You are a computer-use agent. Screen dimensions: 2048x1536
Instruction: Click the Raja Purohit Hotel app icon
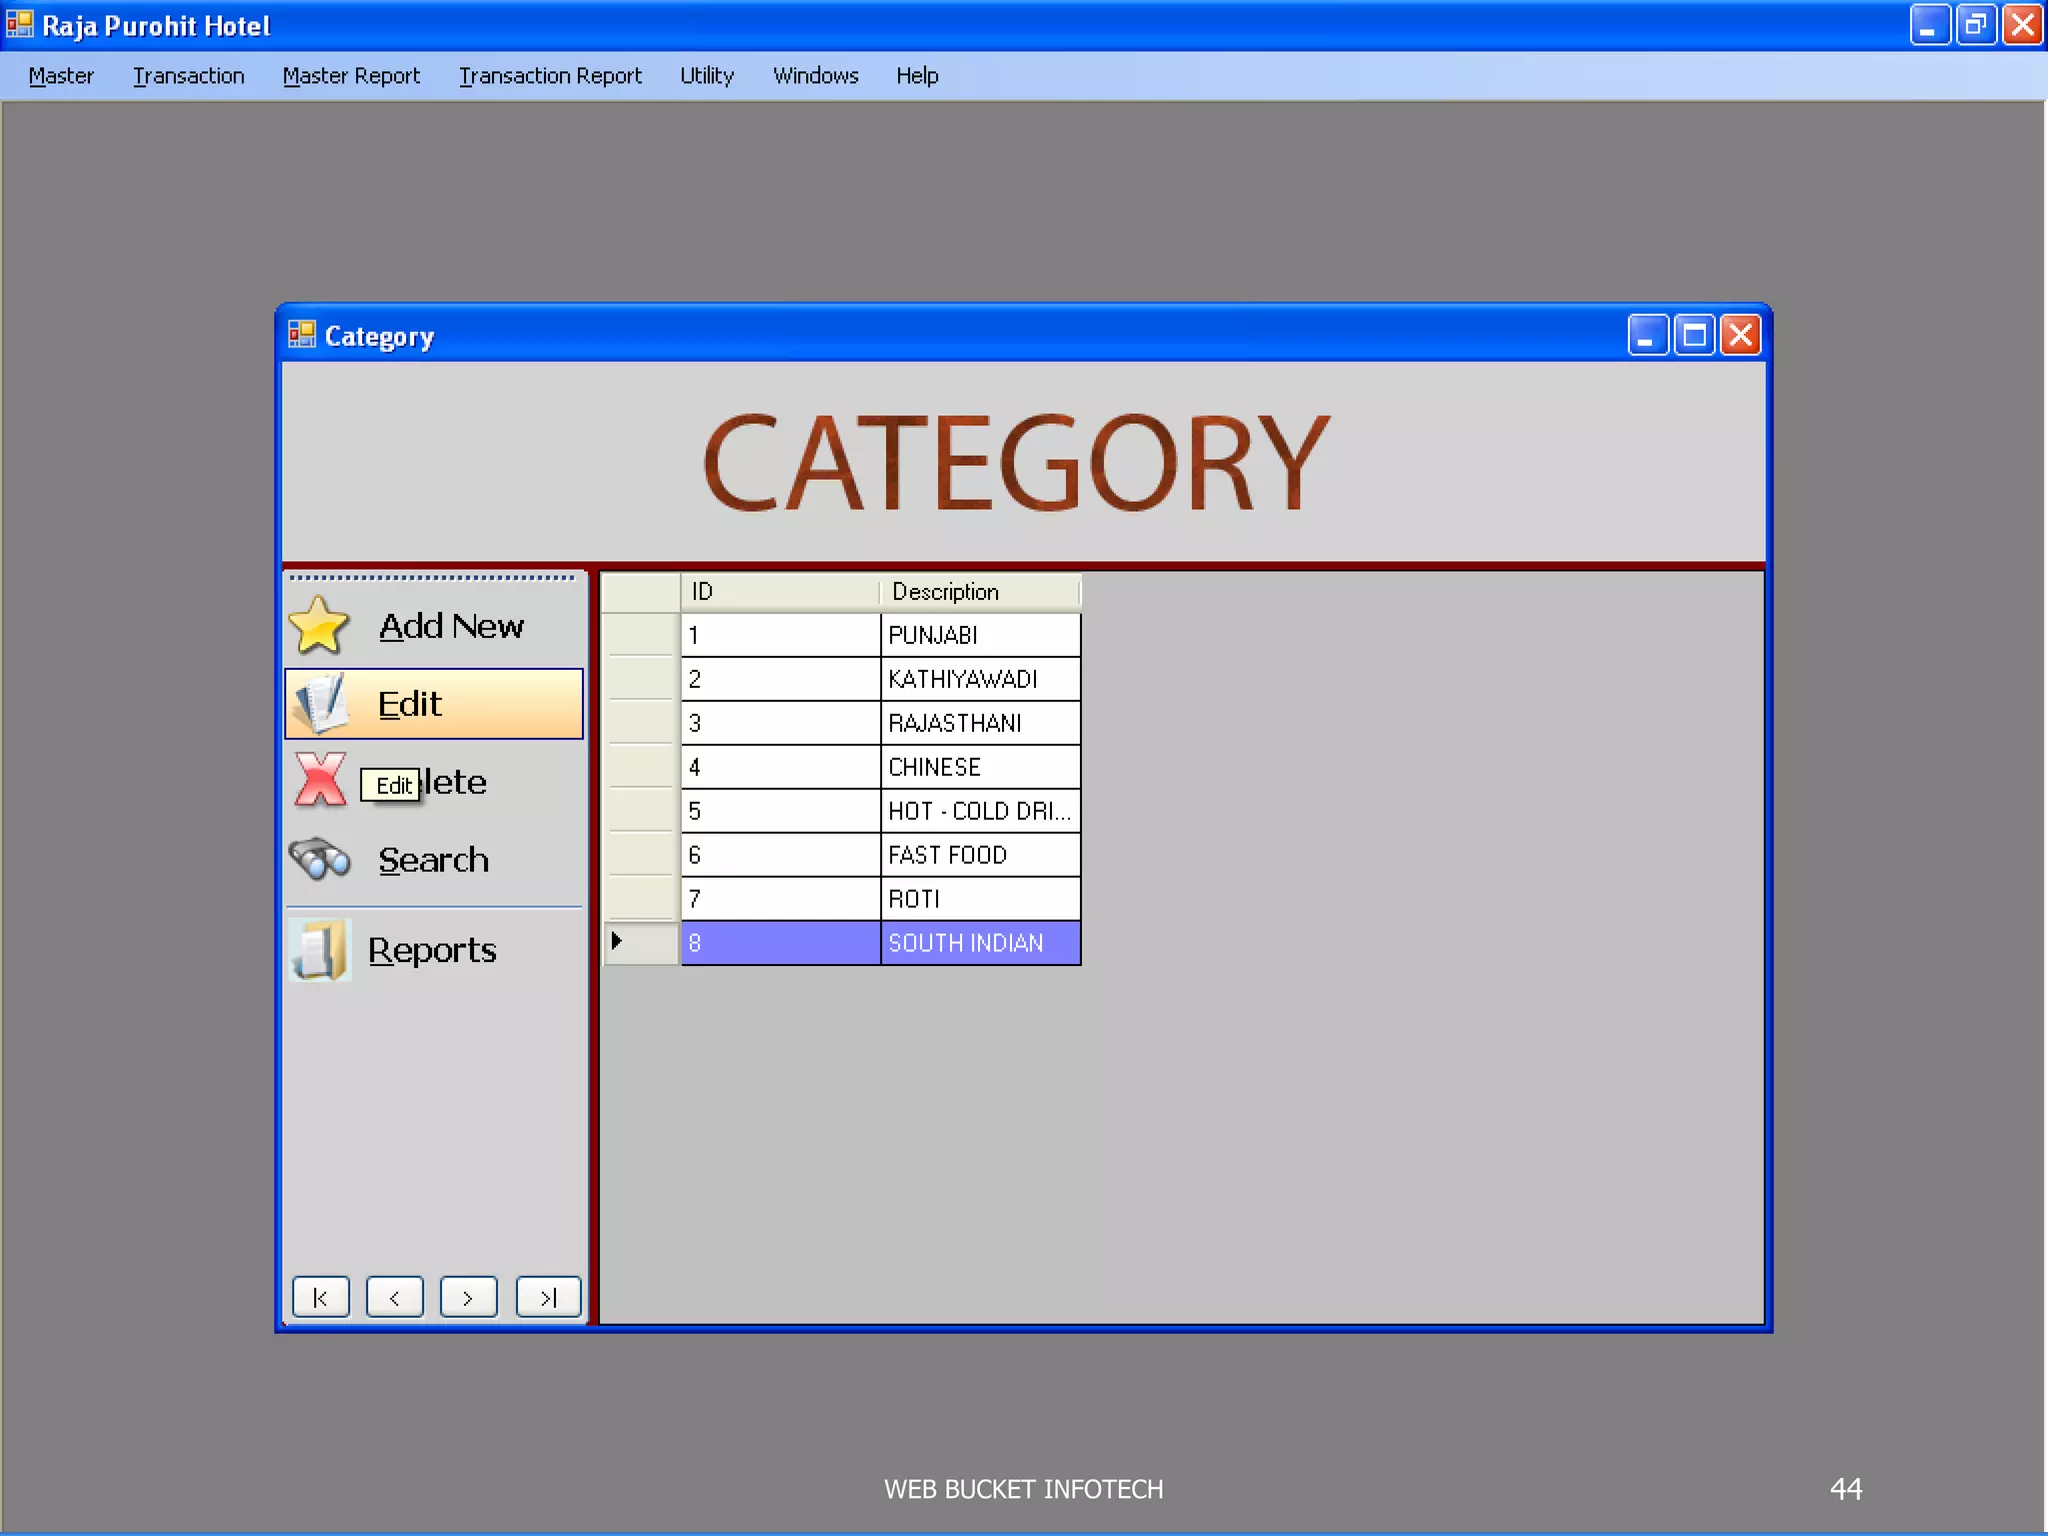(x=20, y=23)
